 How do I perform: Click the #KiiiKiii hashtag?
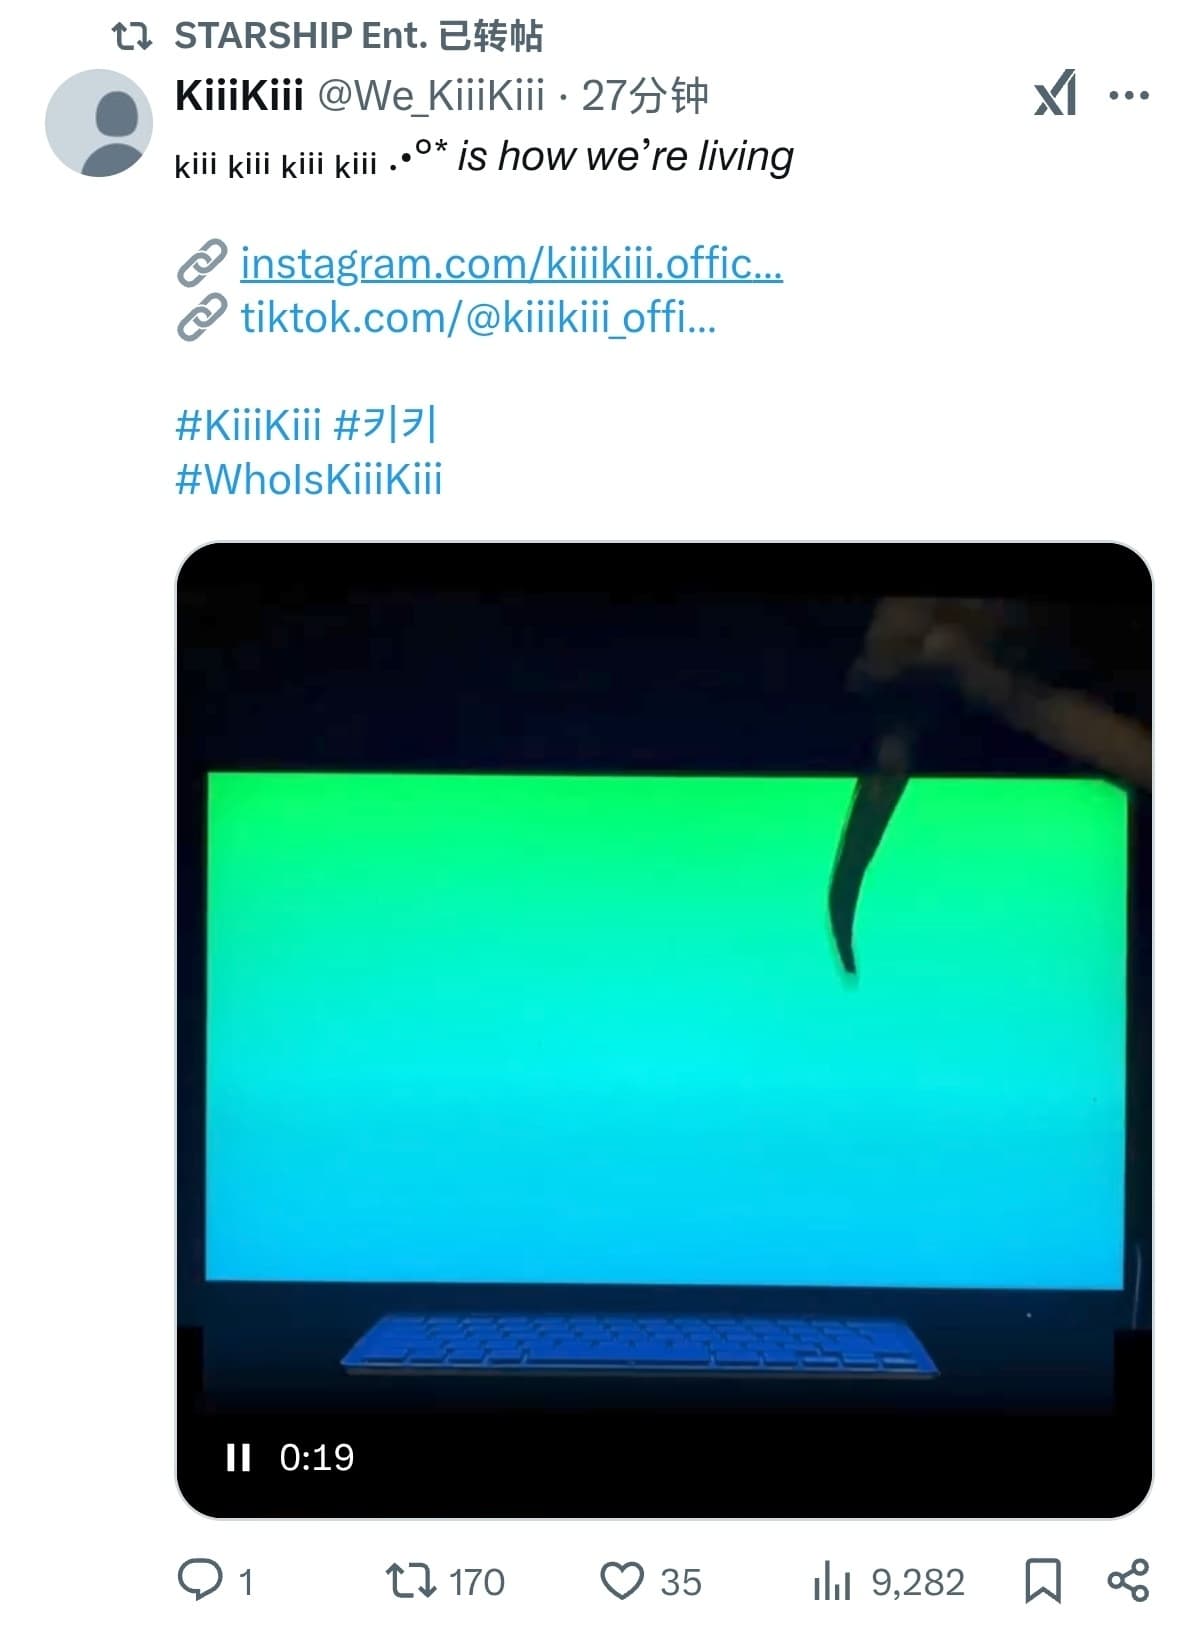pos(248,425)
